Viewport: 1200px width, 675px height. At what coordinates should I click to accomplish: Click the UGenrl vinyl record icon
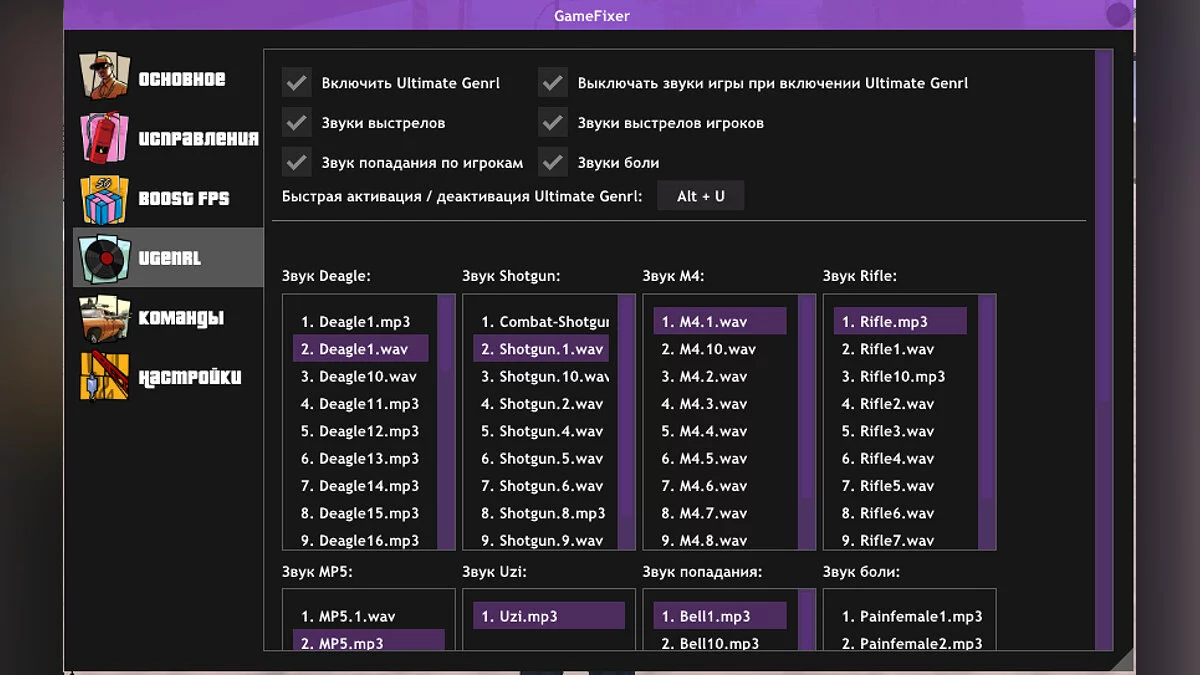tap(105, 258)
